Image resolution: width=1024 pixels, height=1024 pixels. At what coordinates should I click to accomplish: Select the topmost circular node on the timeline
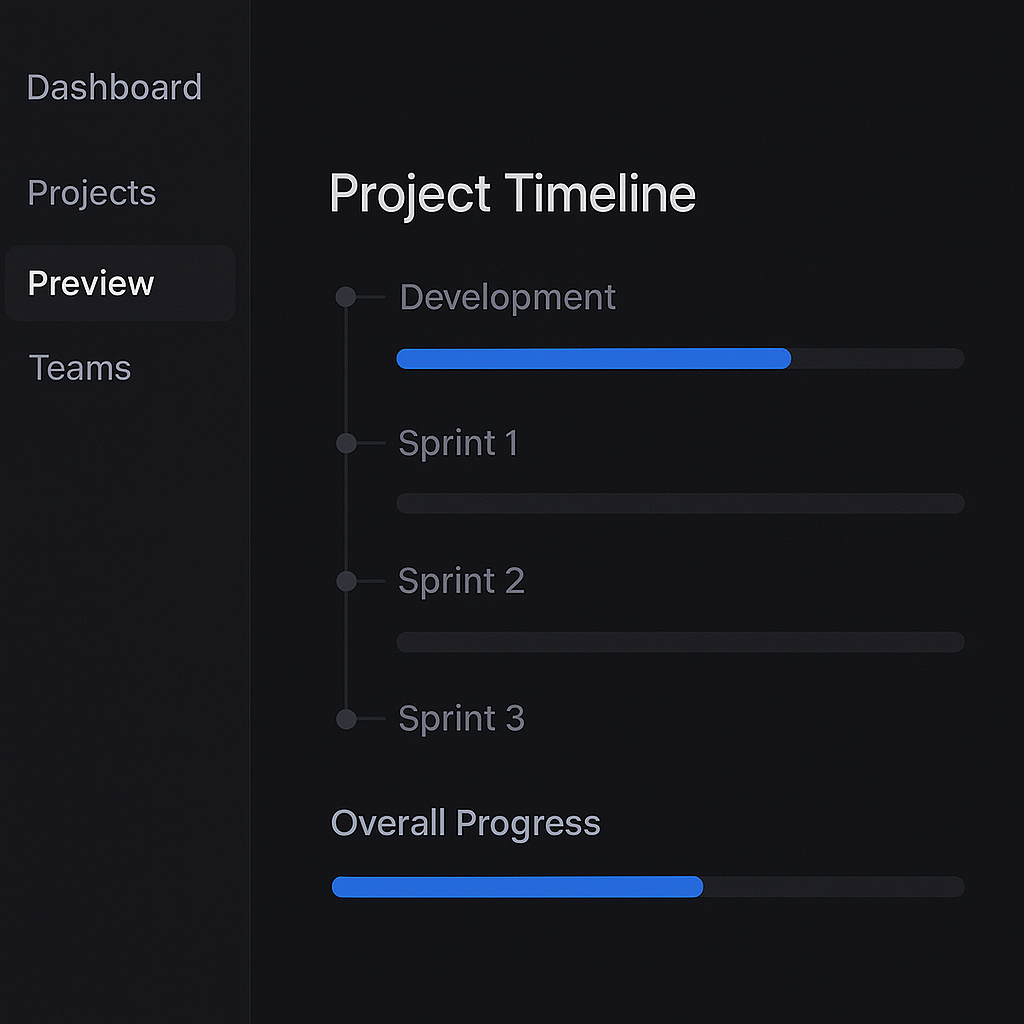click(347, 296)
